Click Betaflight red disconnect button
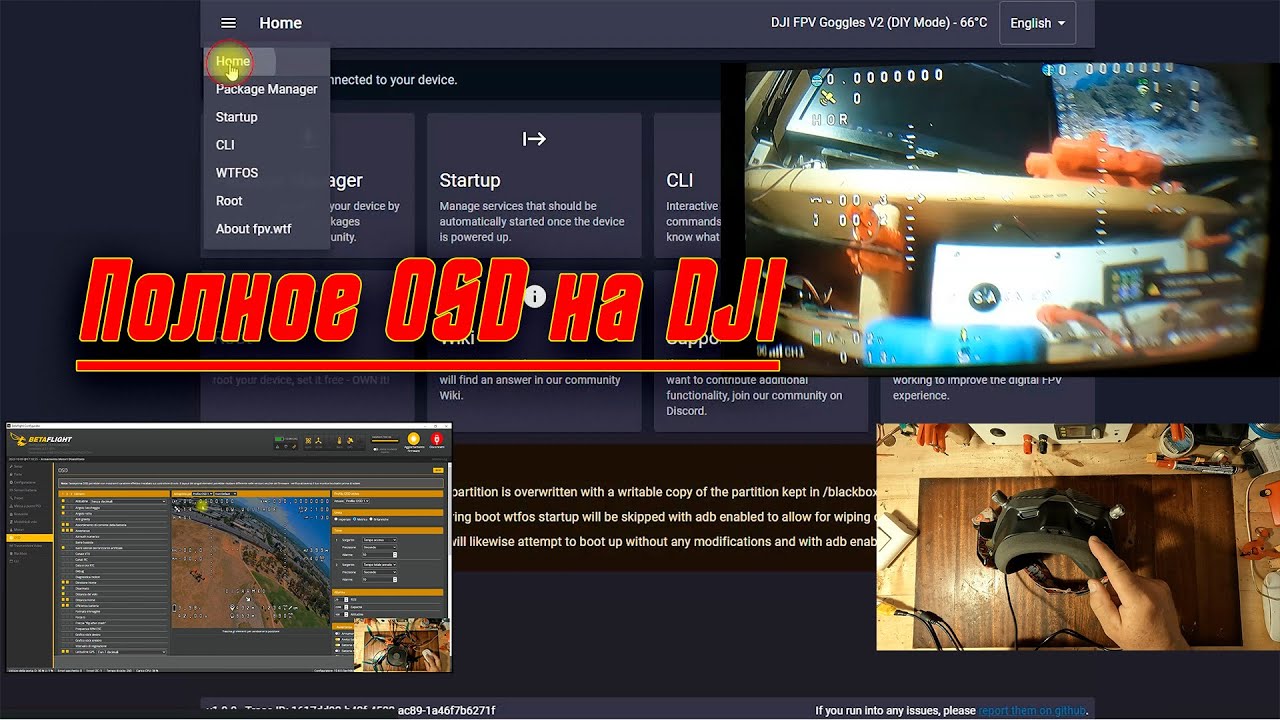This screenshot has height=720, width=1280. click(437, 438)
